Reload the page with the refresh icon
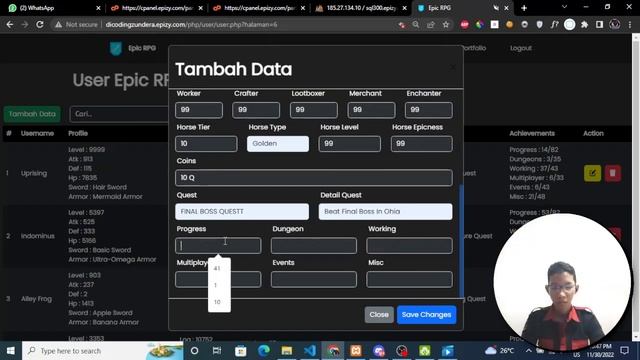This screenshot has width=640, height=360. point(40,25)
